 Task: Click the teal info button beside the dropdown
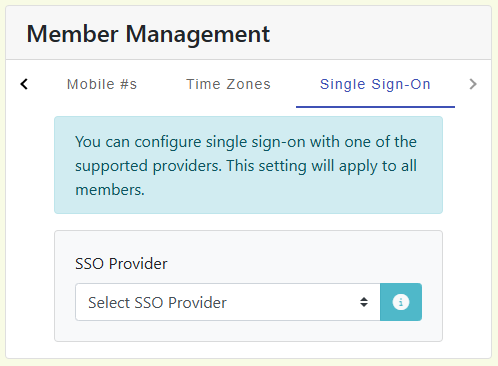click(401, 302)
